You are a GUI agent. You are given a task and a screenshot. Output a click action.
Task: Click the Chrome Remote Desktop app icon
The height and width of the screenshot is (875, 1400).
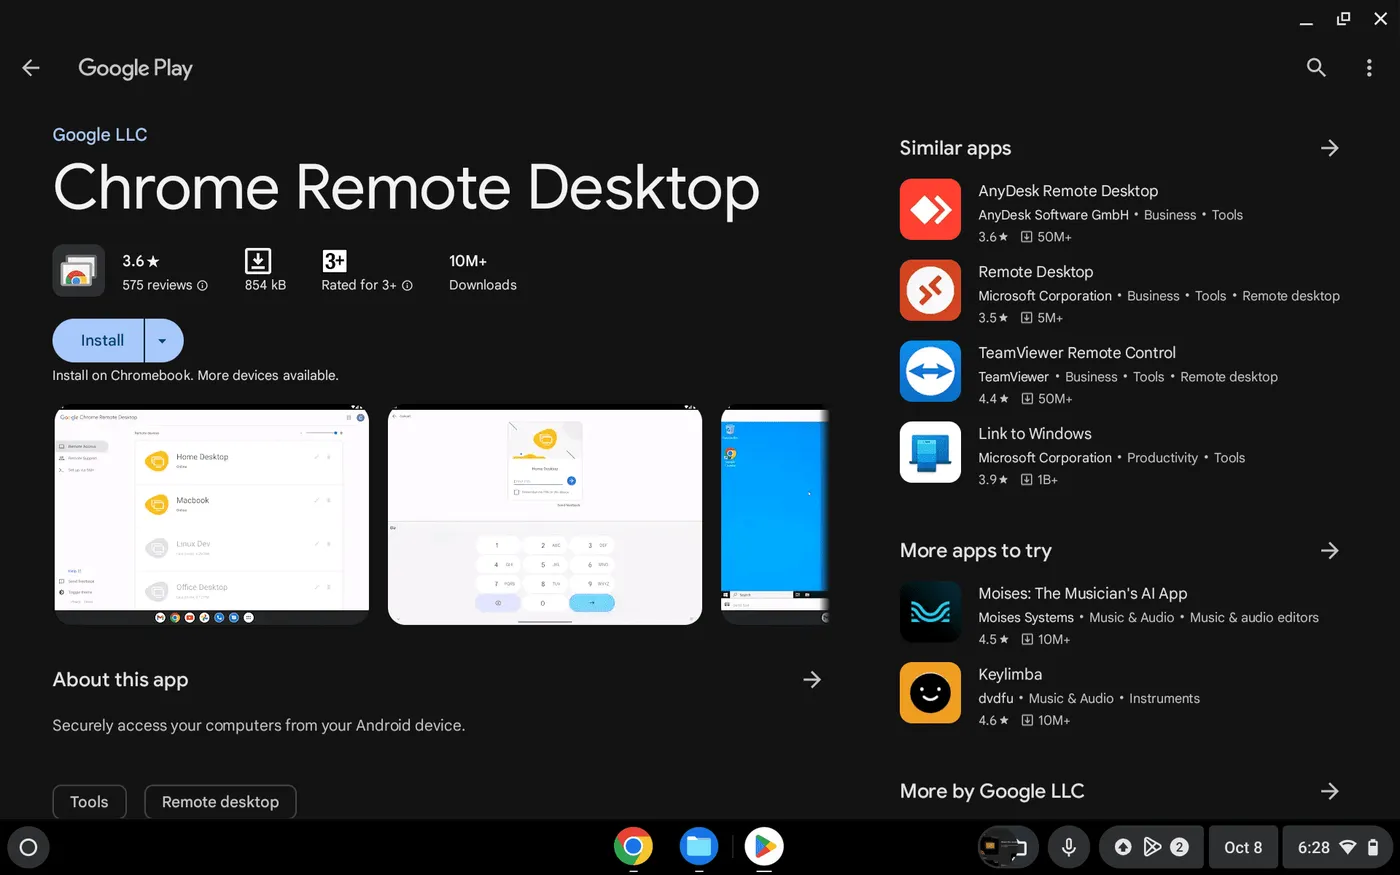(x=78, y=271)
